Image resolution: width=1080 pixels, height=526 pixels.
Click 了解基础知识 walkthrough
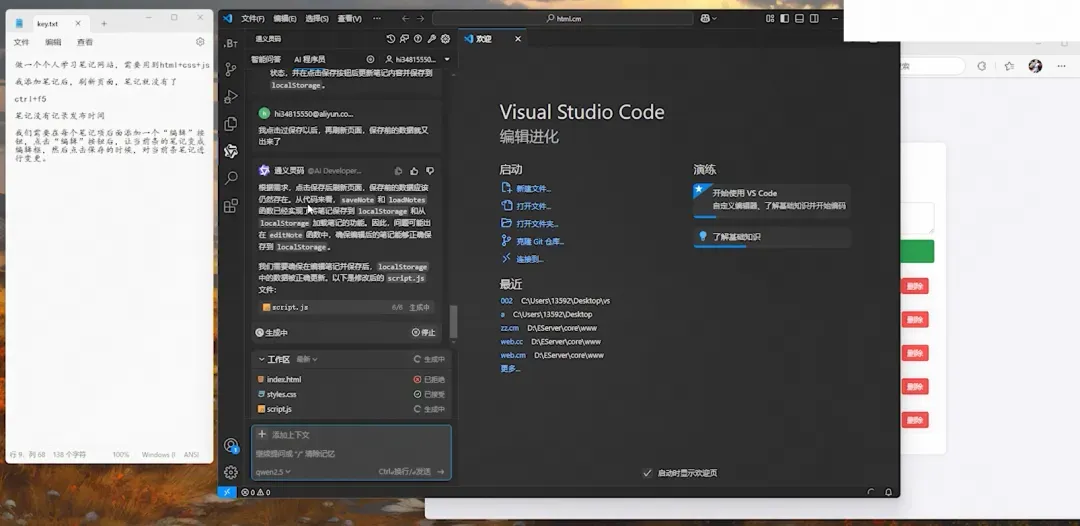(x=771, y=237)
